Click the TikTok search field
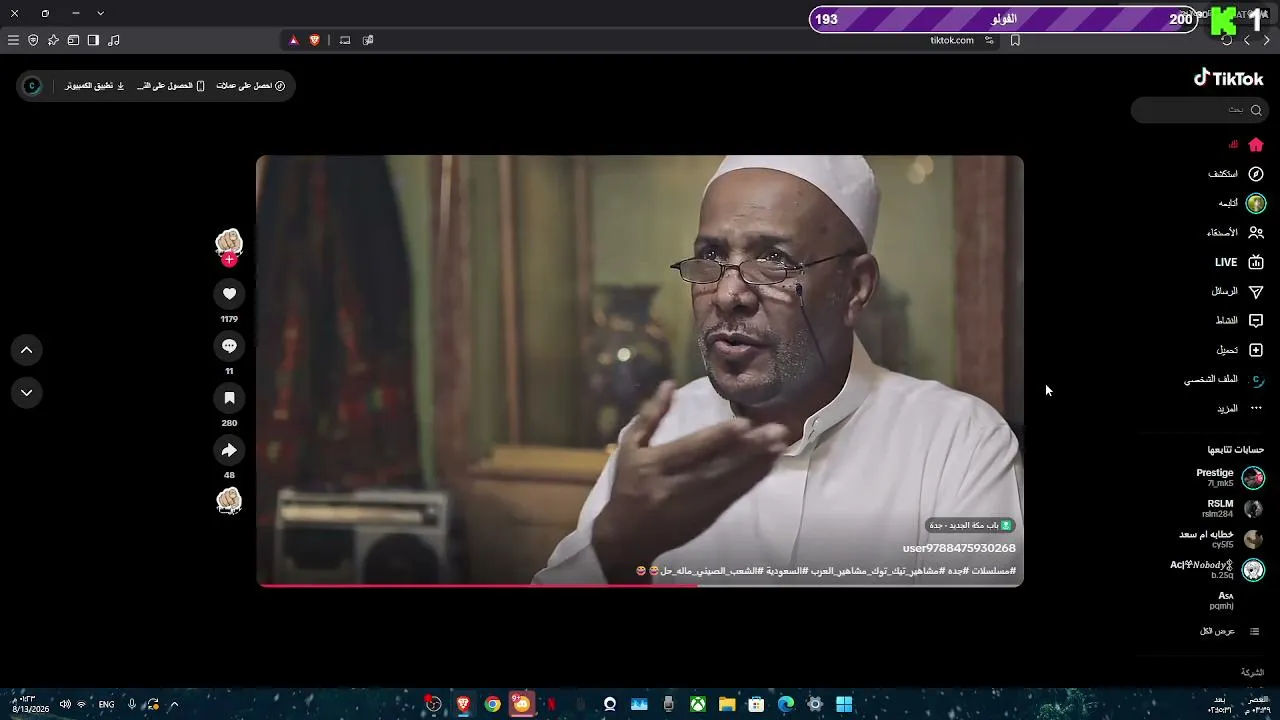Image resolution: width=1280 pixels, height=720 pixels. pos(1199,110)
